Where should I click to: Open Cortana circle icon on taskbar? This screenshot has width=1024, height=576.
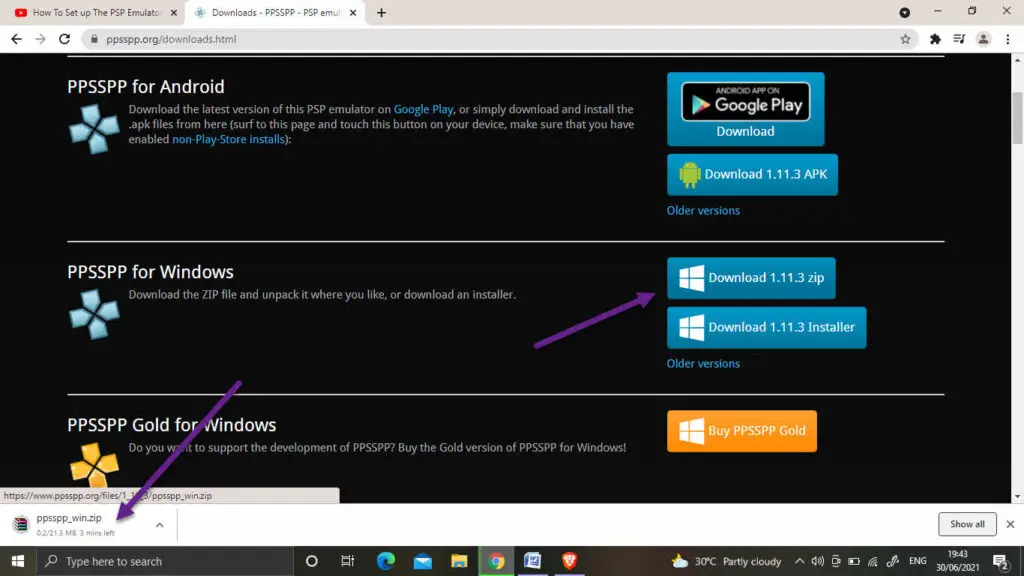[312, 561]
